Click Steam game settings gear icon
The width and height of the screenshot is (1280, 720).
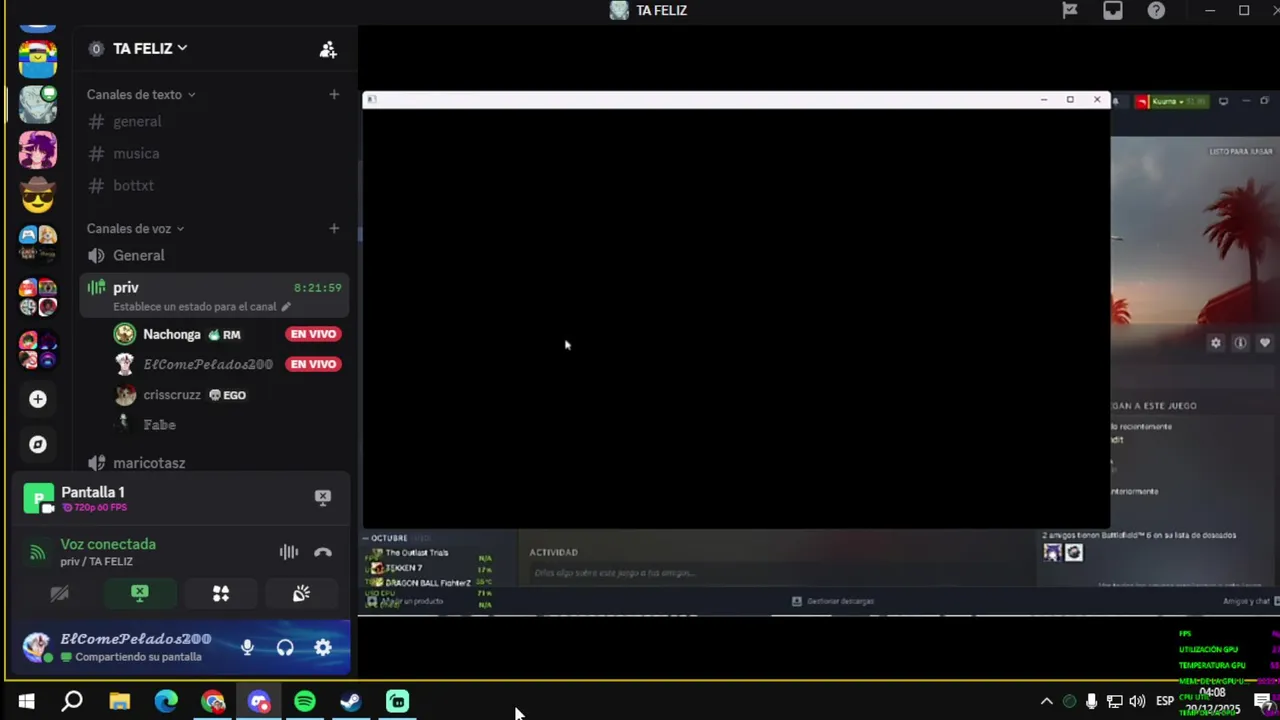pyautogui.click(x=1216, y=343)
